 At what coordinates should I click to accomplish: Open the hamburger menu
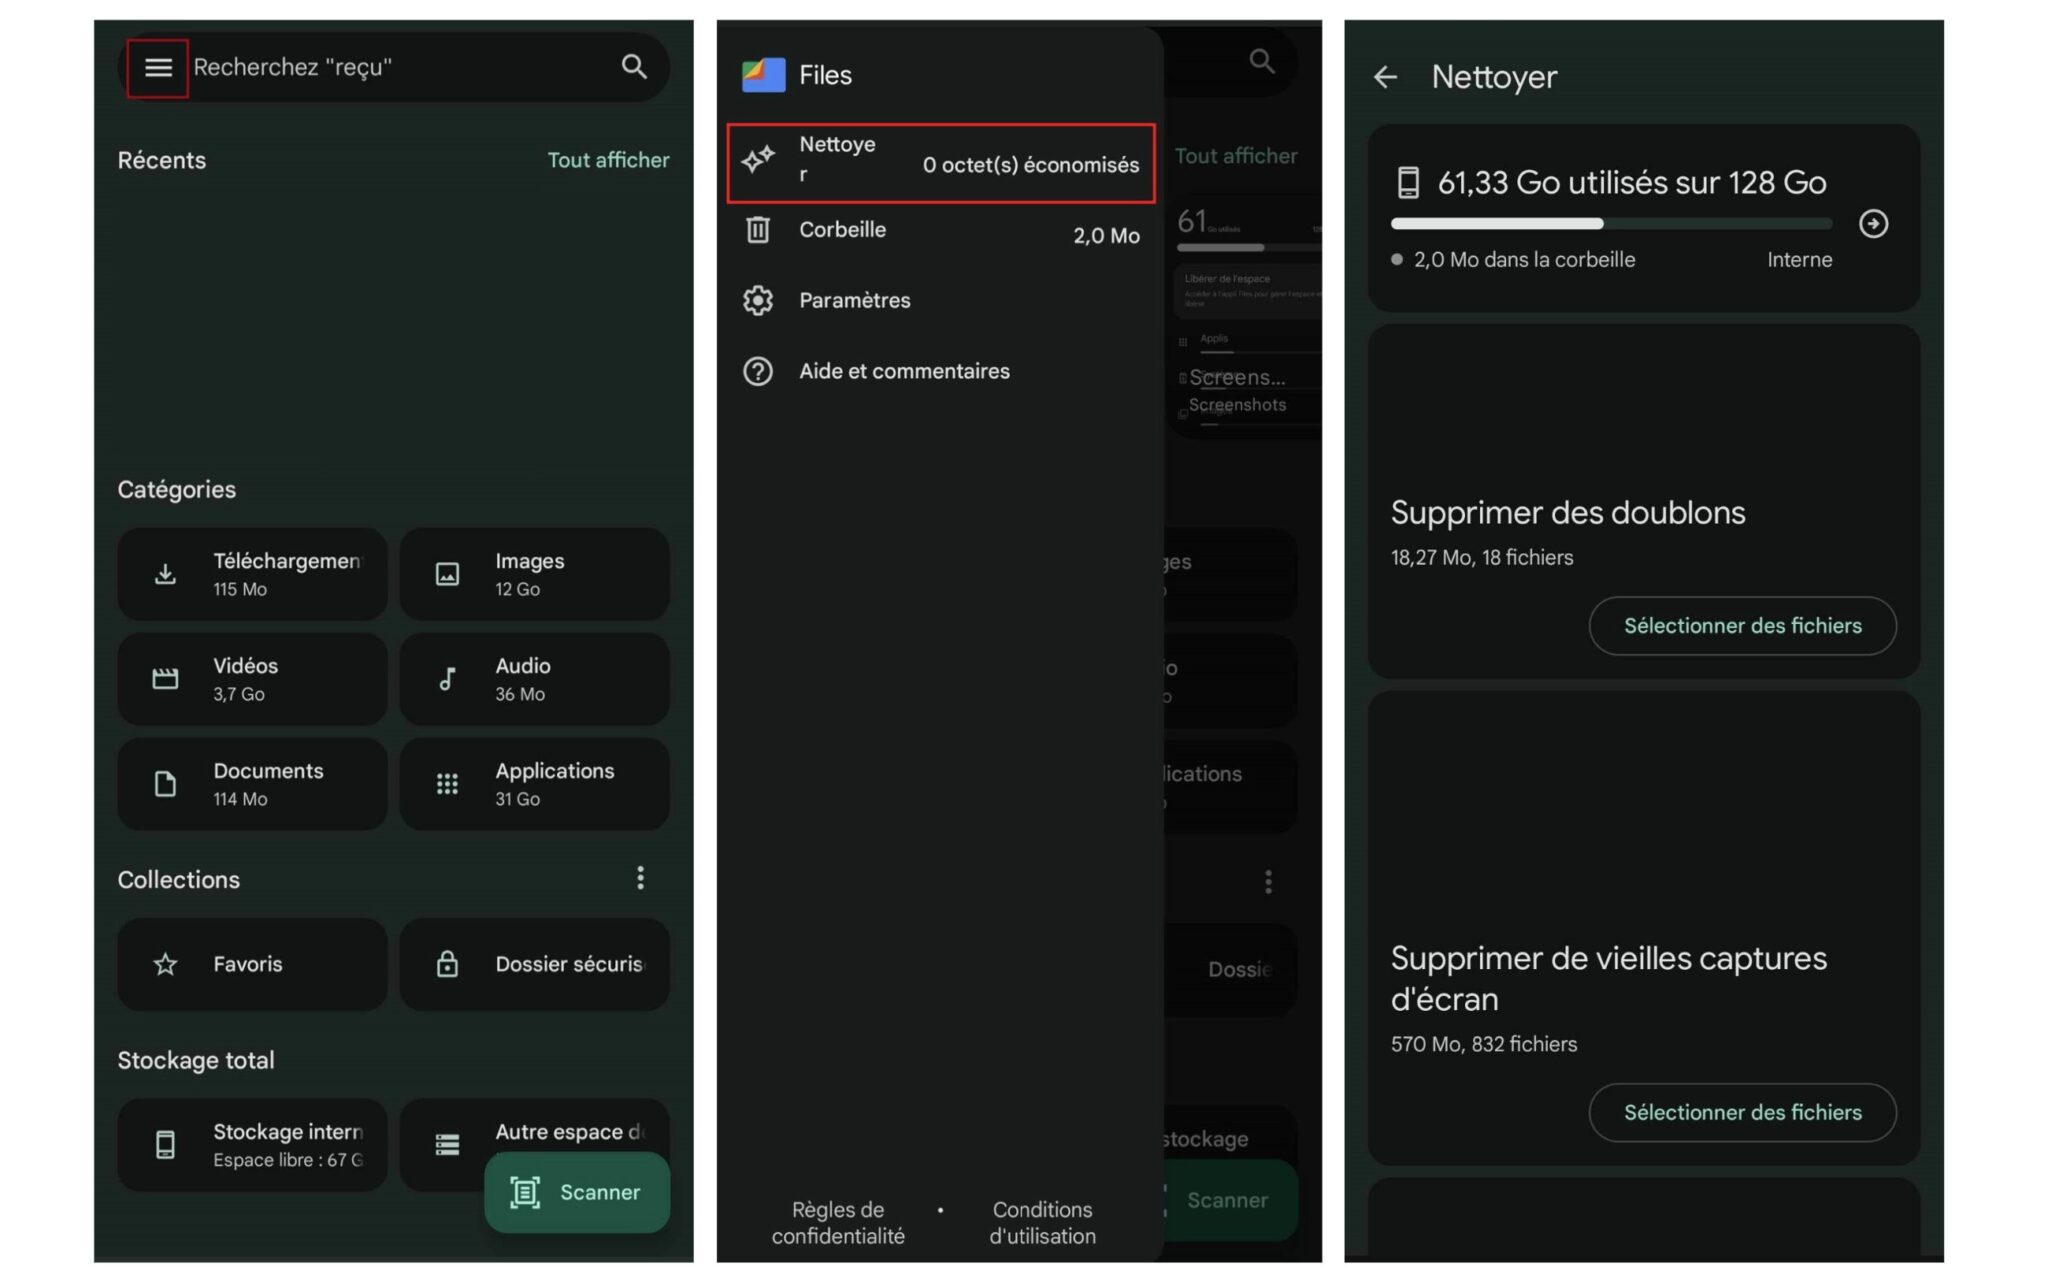[158, 66]
